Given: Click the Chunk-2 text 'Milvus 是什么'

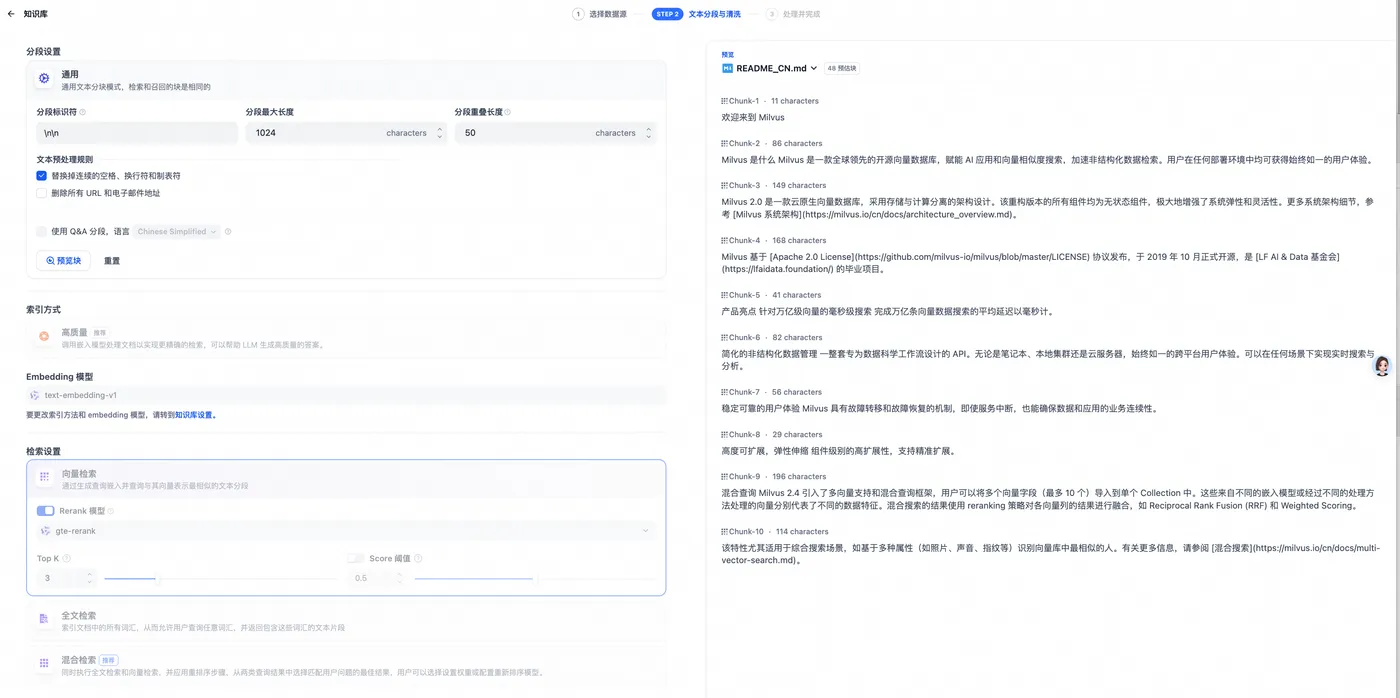Looking at the screenshot, I should (x=748, y=159).
